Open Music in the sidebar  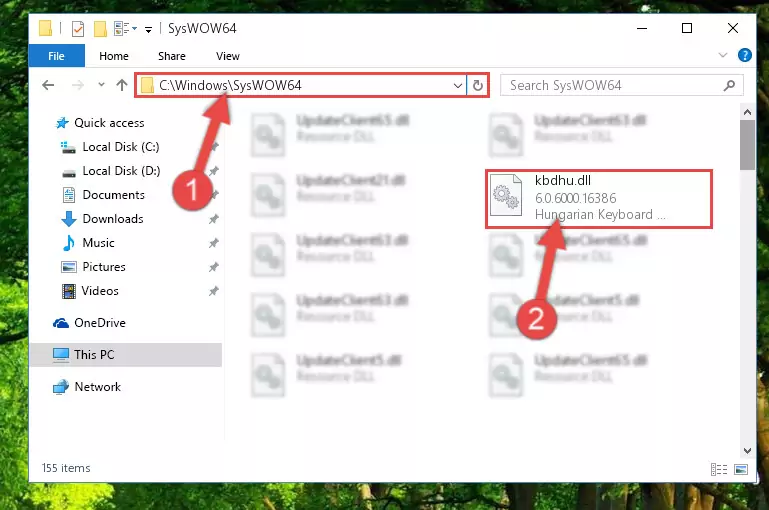tap(98, 243)
